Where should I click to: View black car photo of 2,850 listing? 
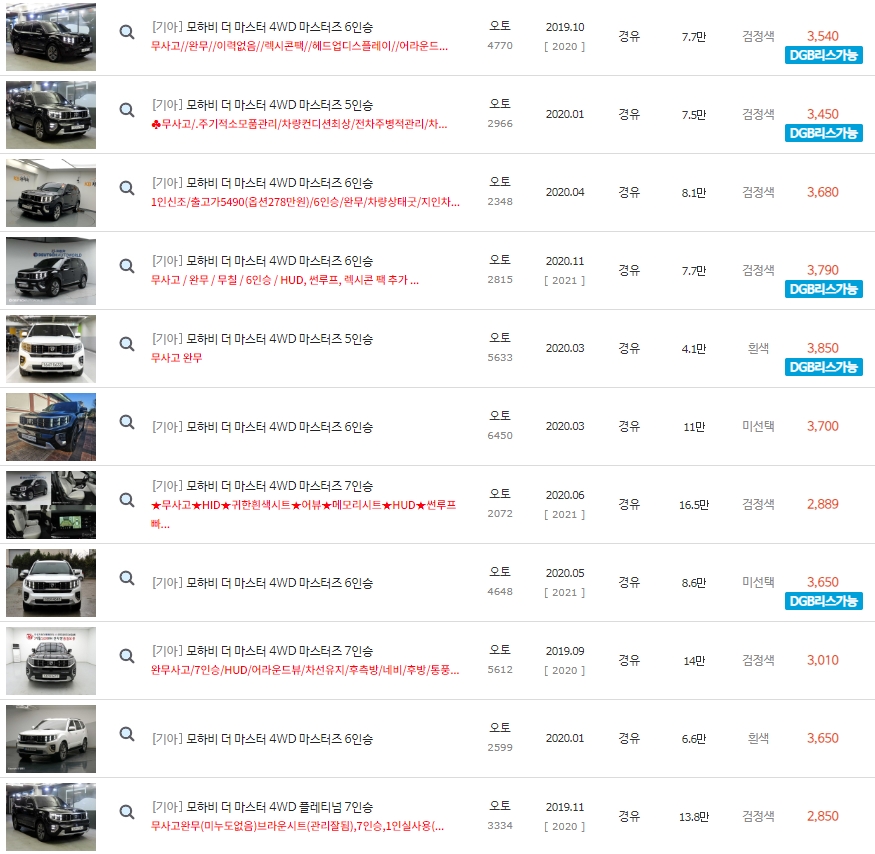point(51,817)
